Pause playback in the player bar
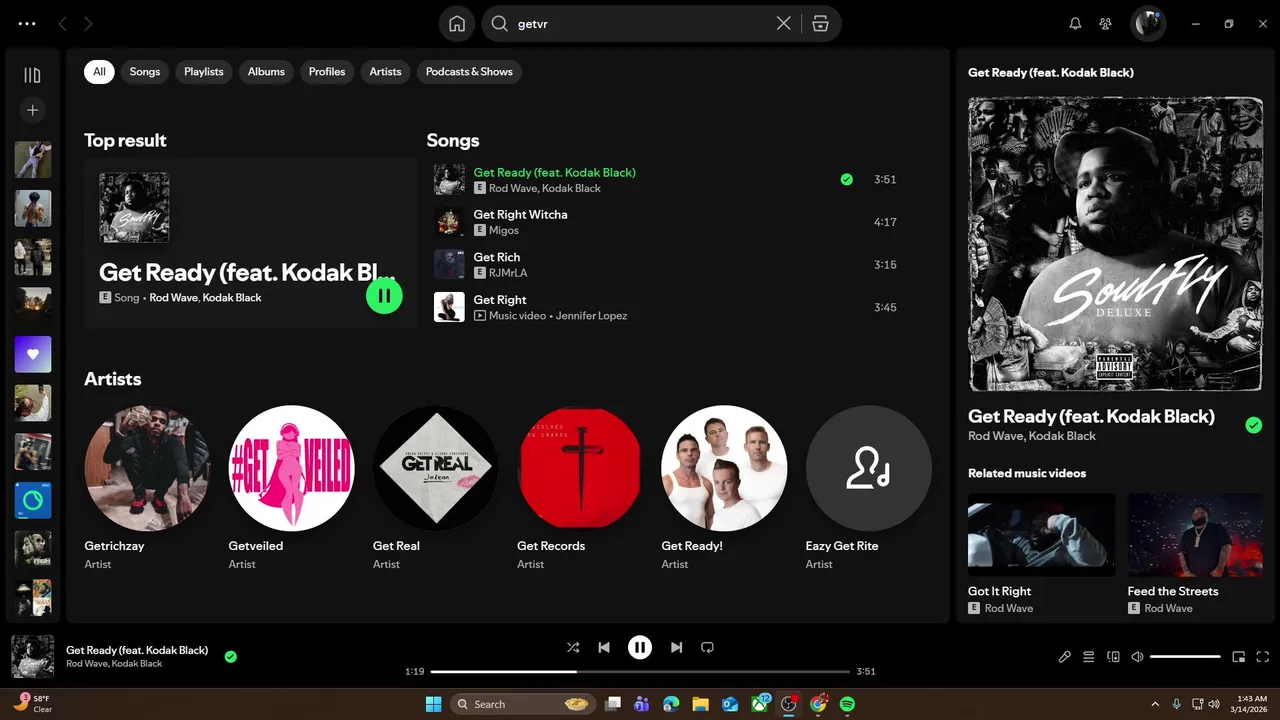The width and height of the screenshot is (1280, 720). [x=640, y=648]
